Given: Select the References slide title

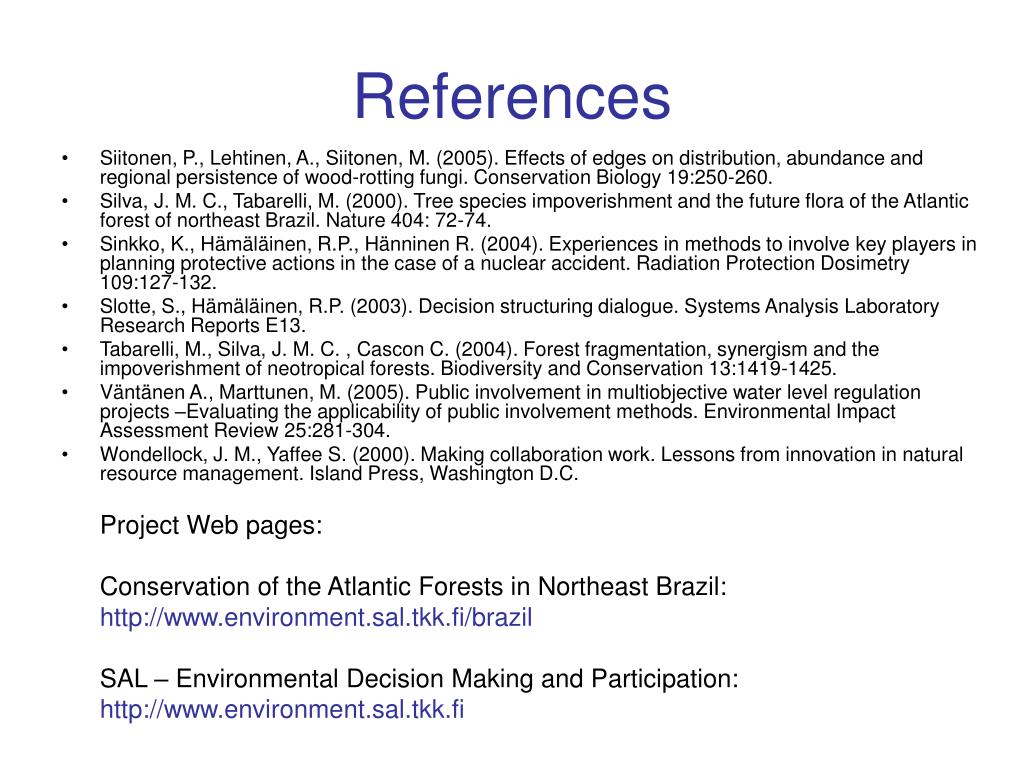Looking at the screenshot, I should (512, 97).
